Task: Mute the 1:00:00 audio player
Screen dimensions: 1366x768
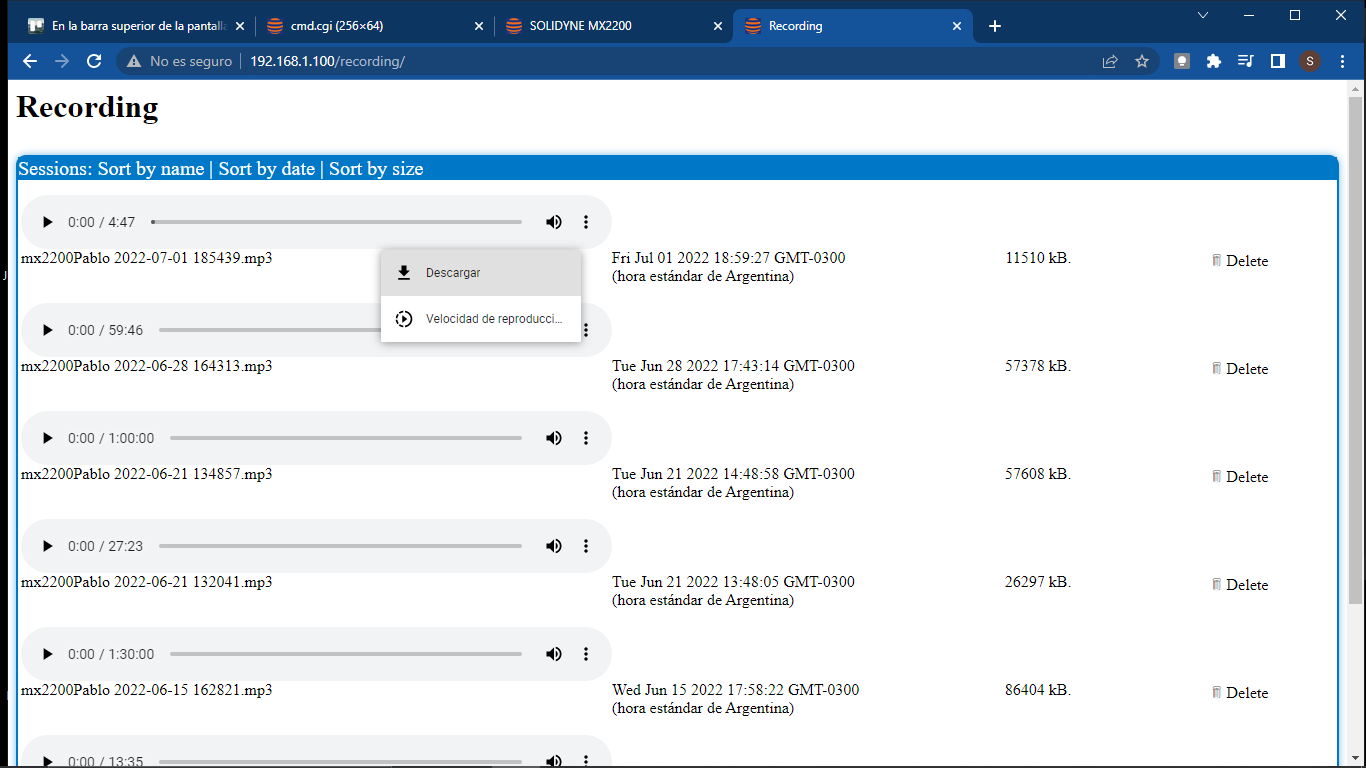Action: pos(554,438)
